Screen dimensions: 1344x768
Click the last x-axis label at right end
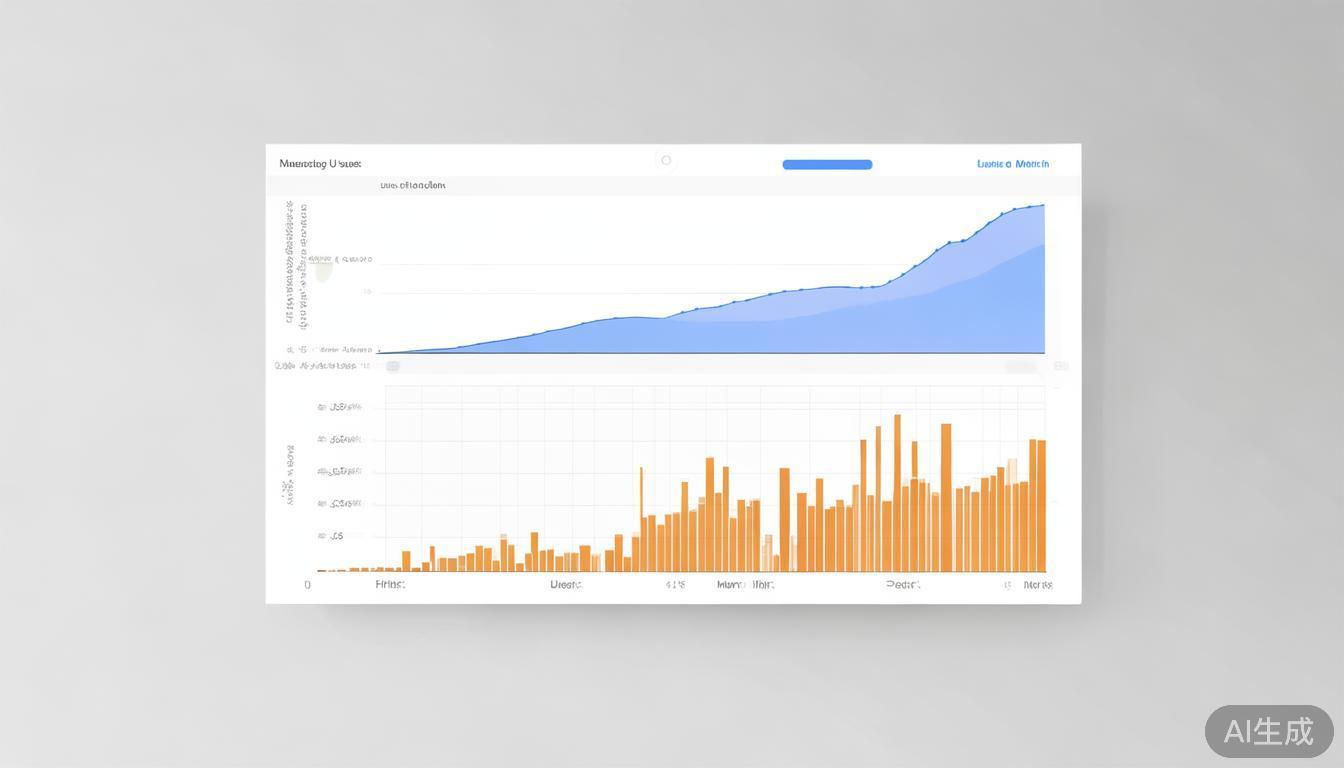click(1037, 584)
